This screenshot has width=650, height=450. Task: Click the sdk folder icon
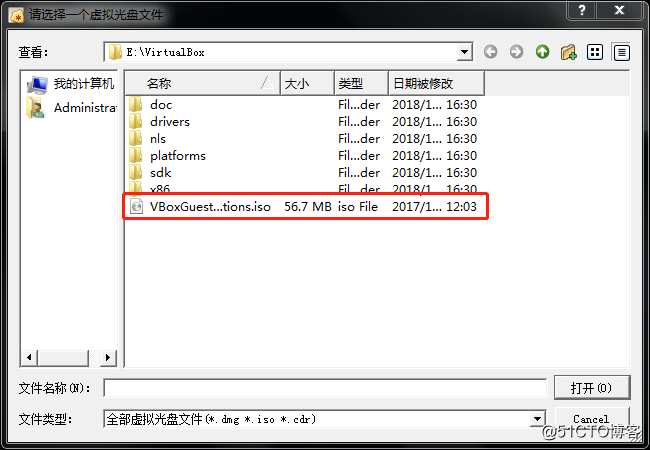(136, 172)
